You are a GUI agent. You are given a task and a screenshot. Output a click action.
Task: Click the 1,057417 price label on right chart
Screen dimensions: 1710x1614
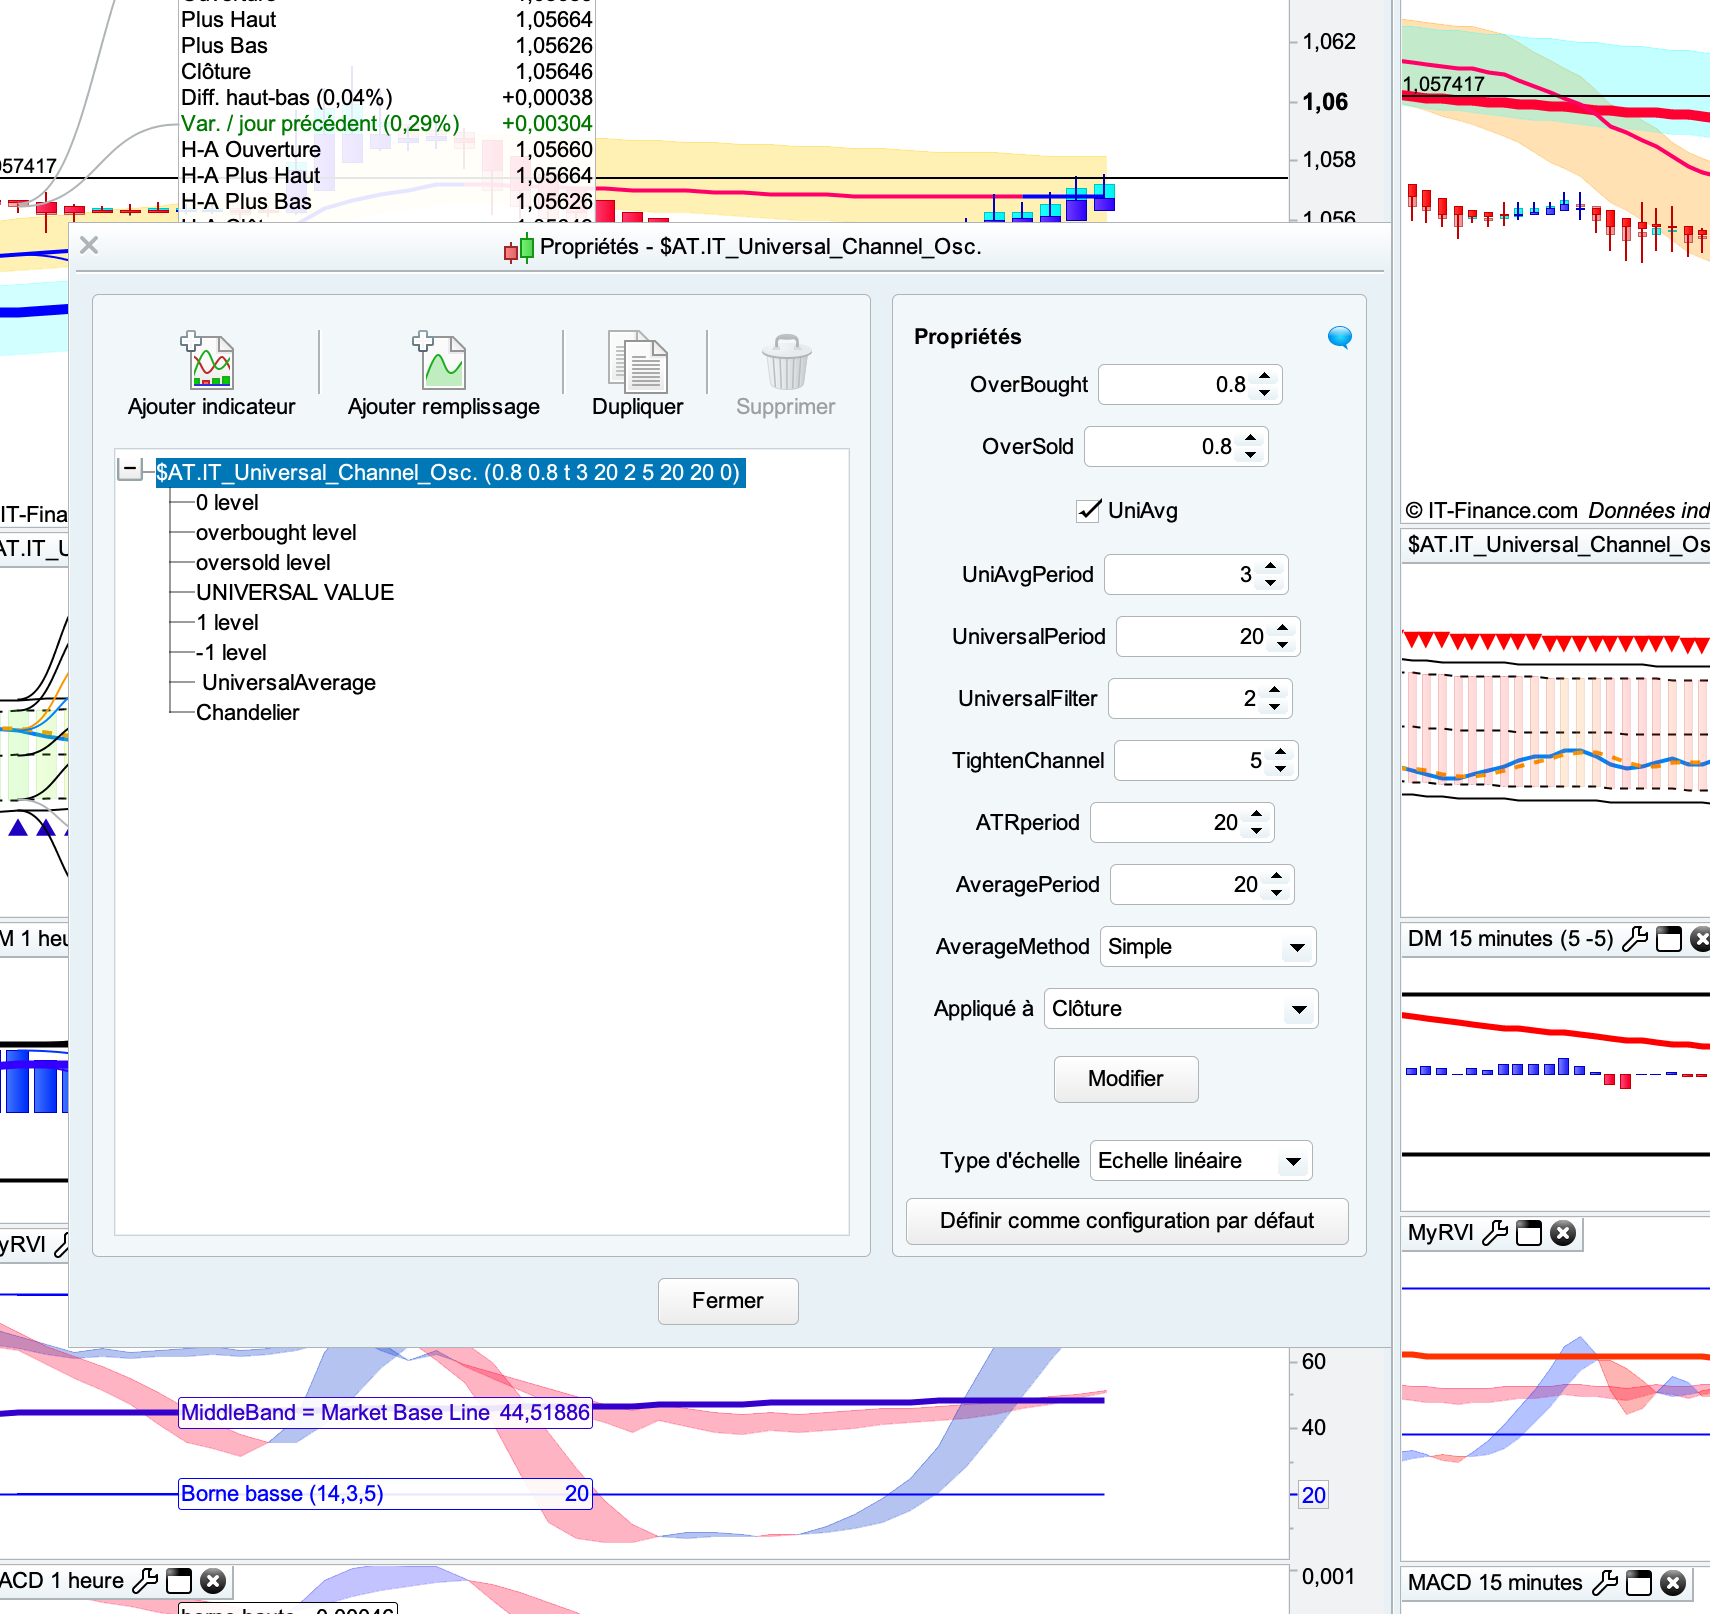[x=1443, y=84]
